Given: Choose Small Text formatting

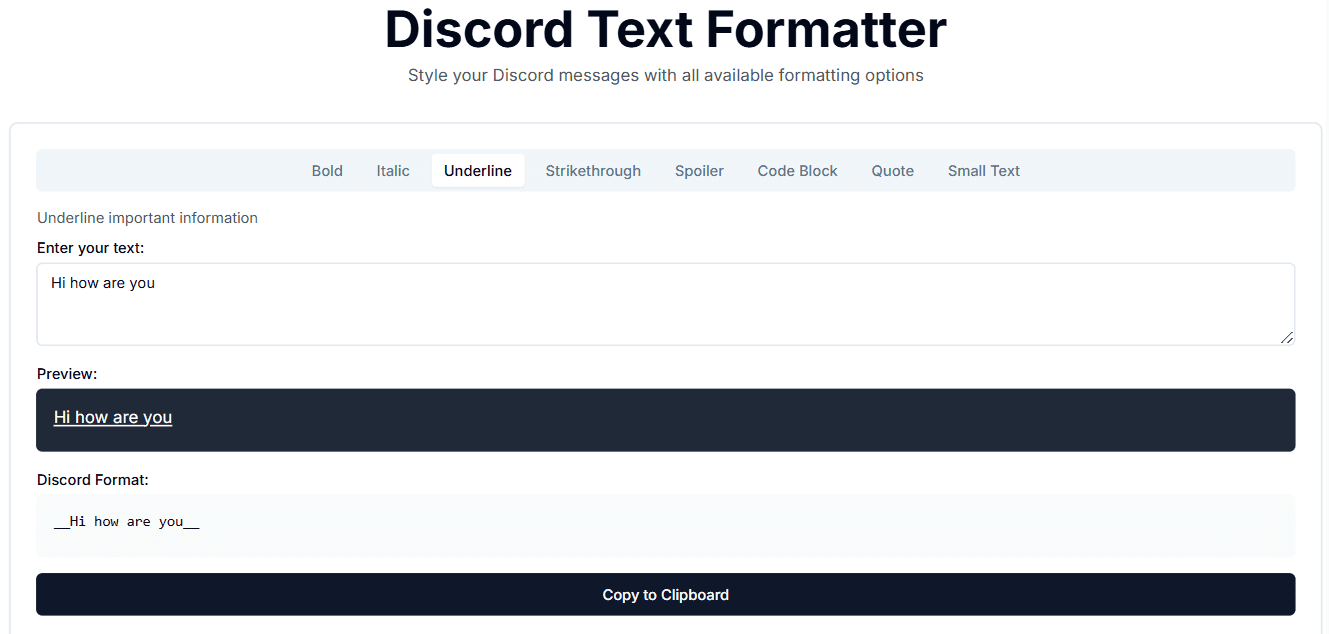Looking at the screenshot, I should [x=983, y=170].
